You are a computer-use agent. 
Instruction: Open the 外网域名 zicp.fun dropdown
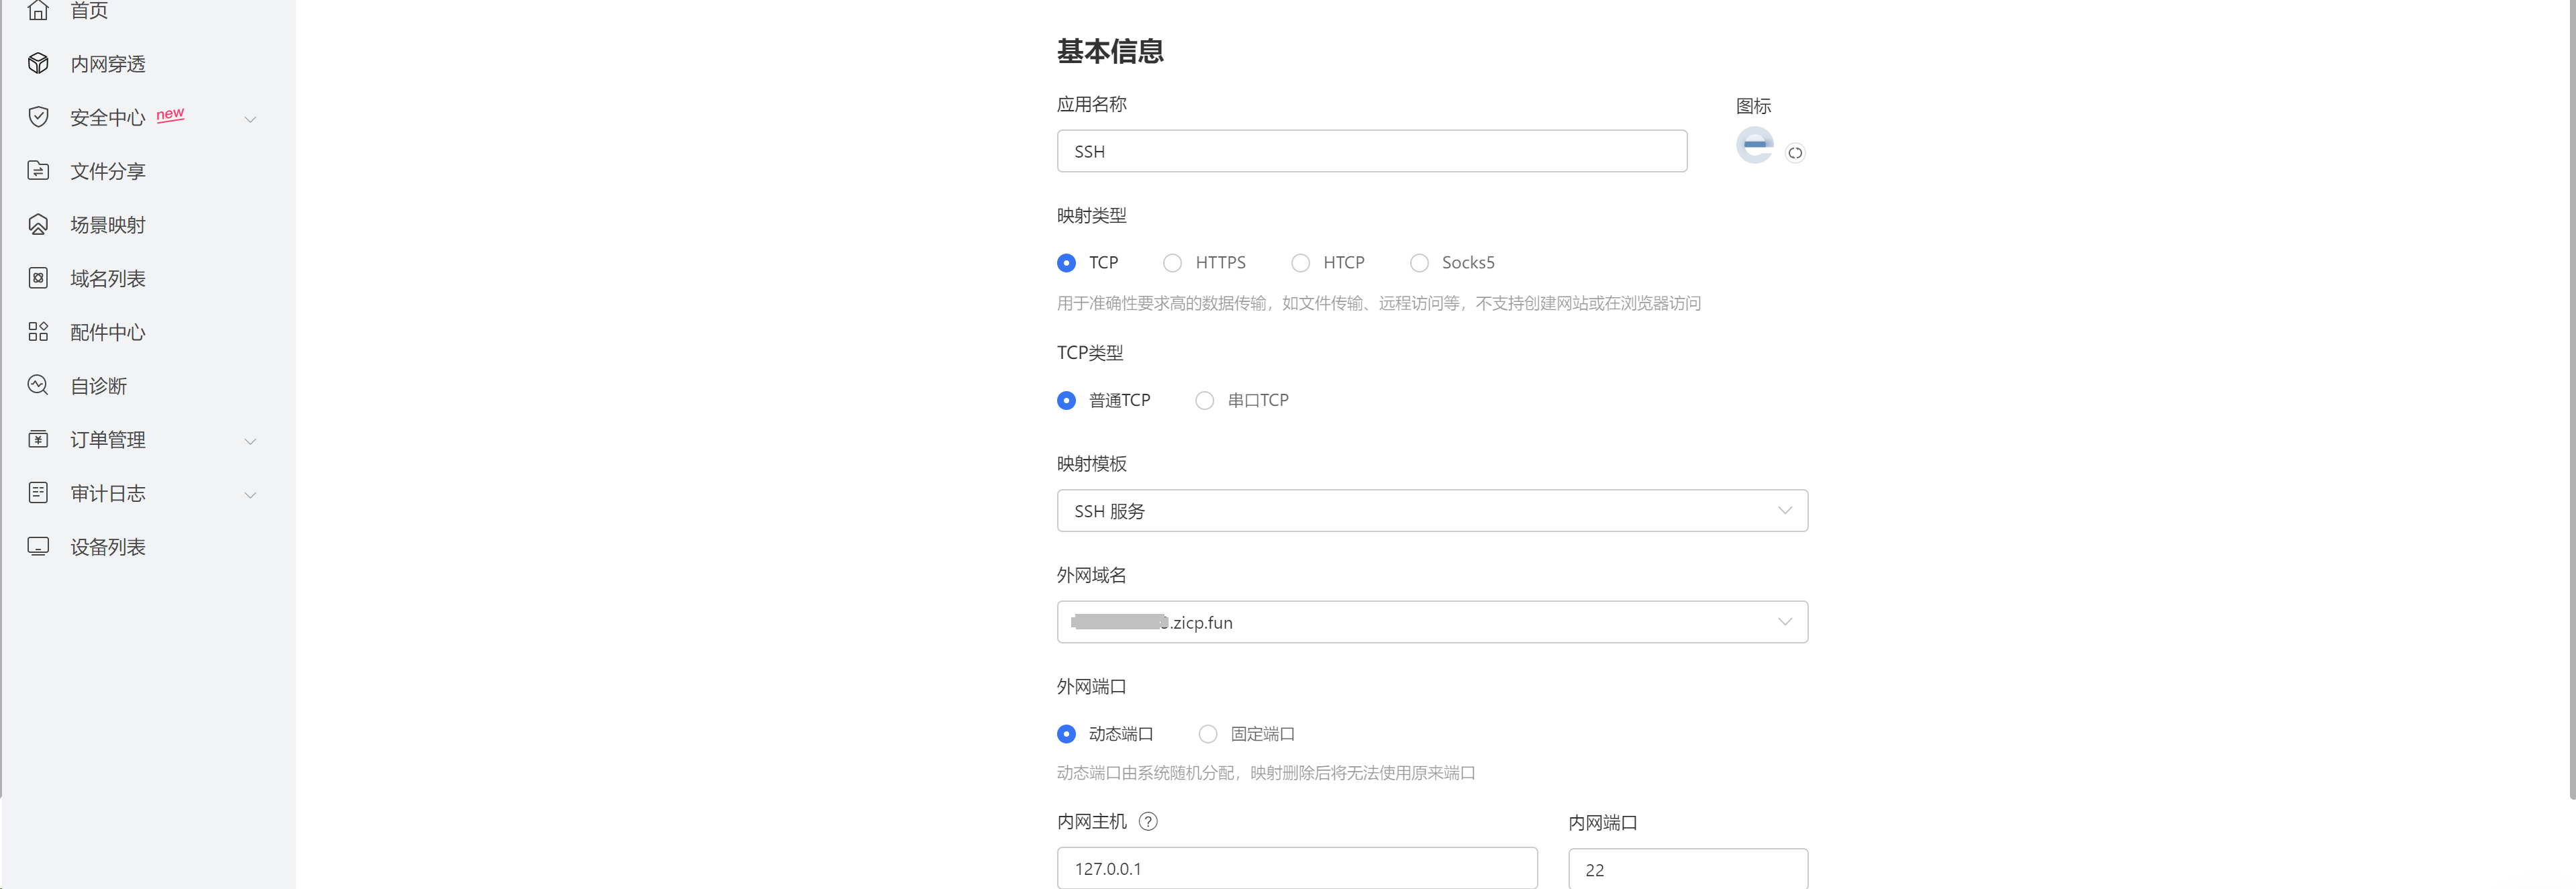click(1432, 622)
